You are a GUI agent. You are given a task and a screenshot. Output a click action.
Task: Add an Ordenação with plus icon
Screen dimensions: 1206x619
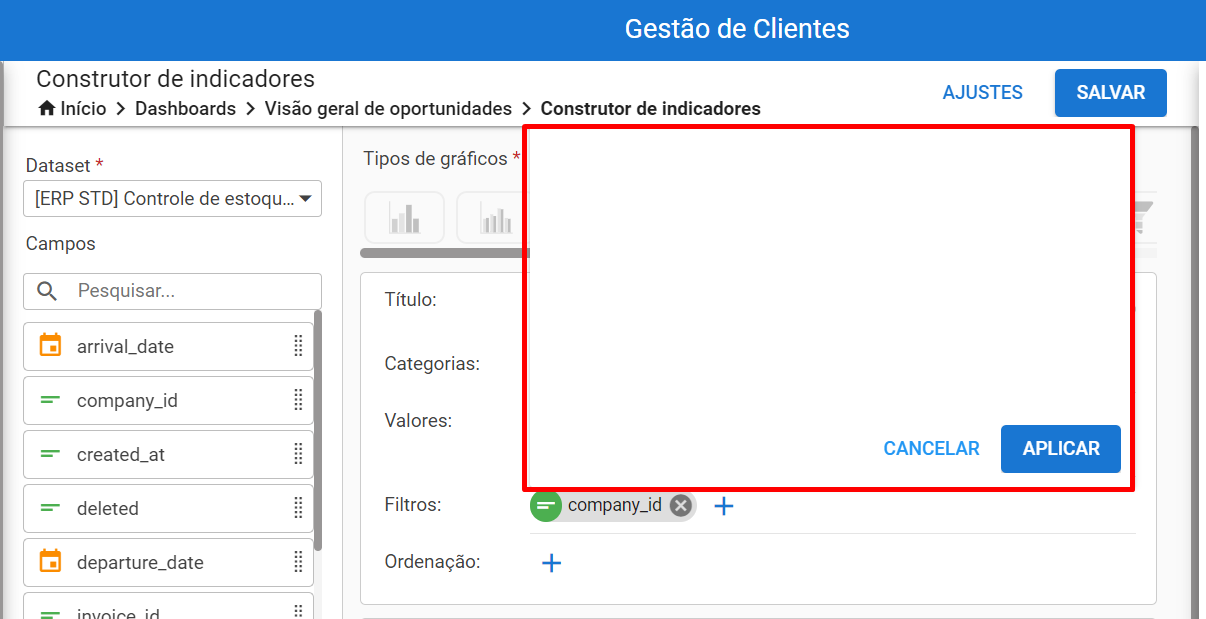551,563
